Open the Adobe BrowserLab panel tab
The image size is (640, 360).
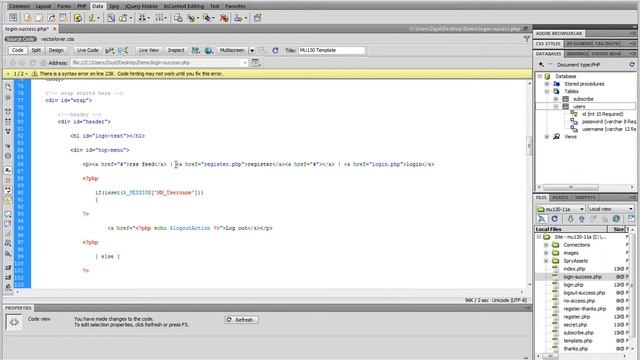[x=559, y=33]
